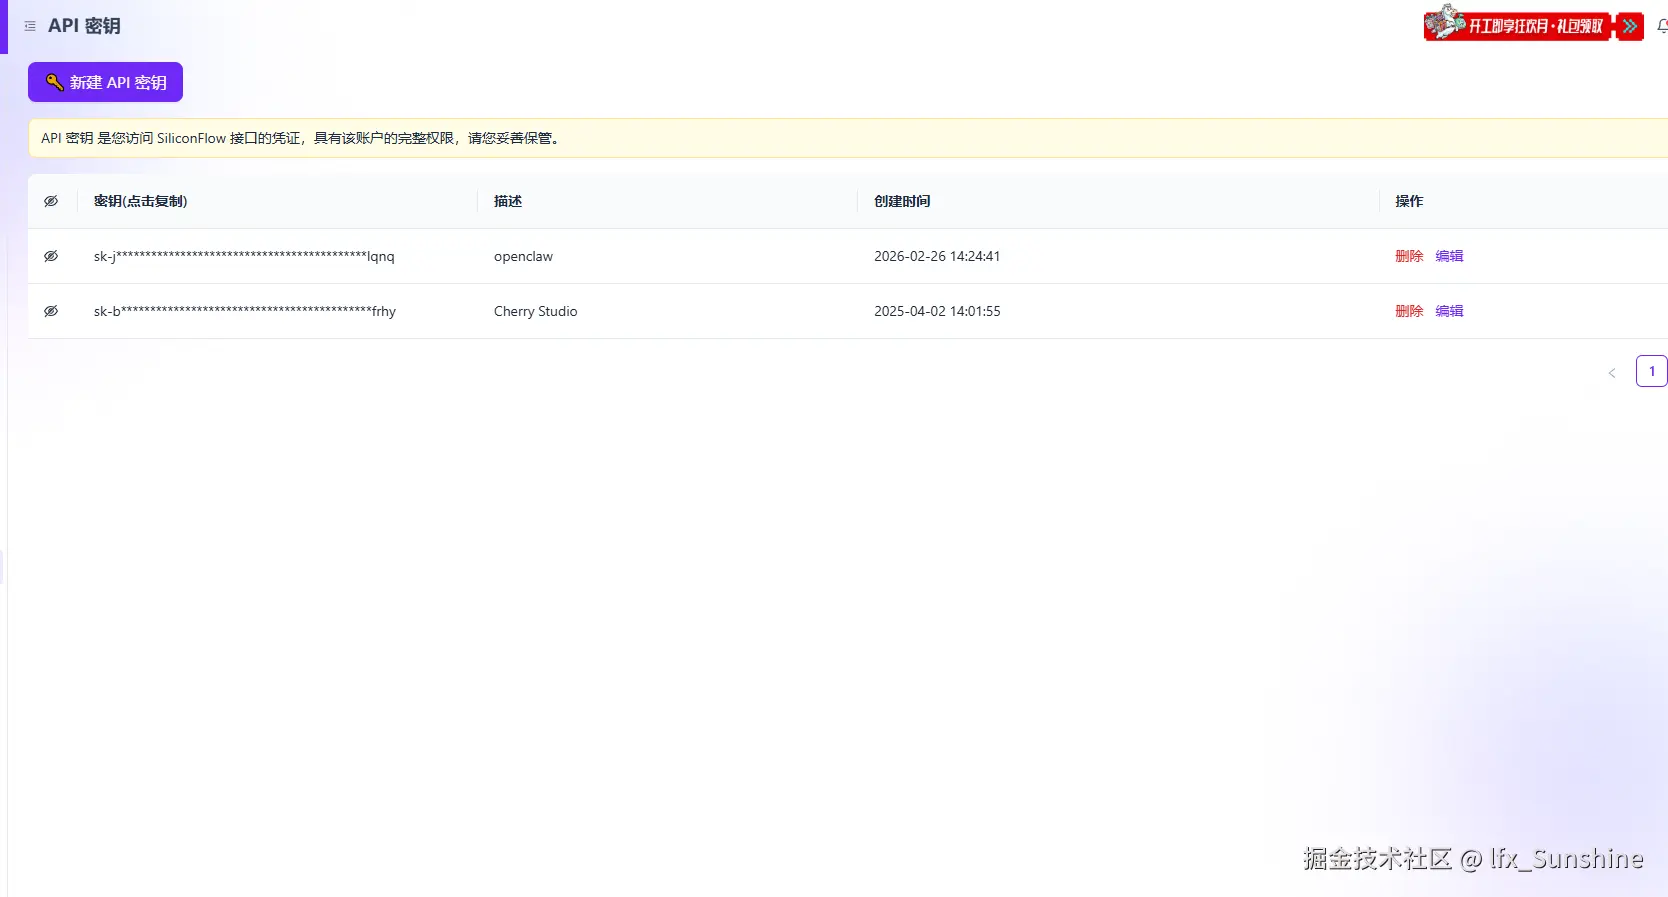The width and height of the screenshot is (1668, 897).
Task: Copy the key ending in lqnq
Action: point(244,256)
